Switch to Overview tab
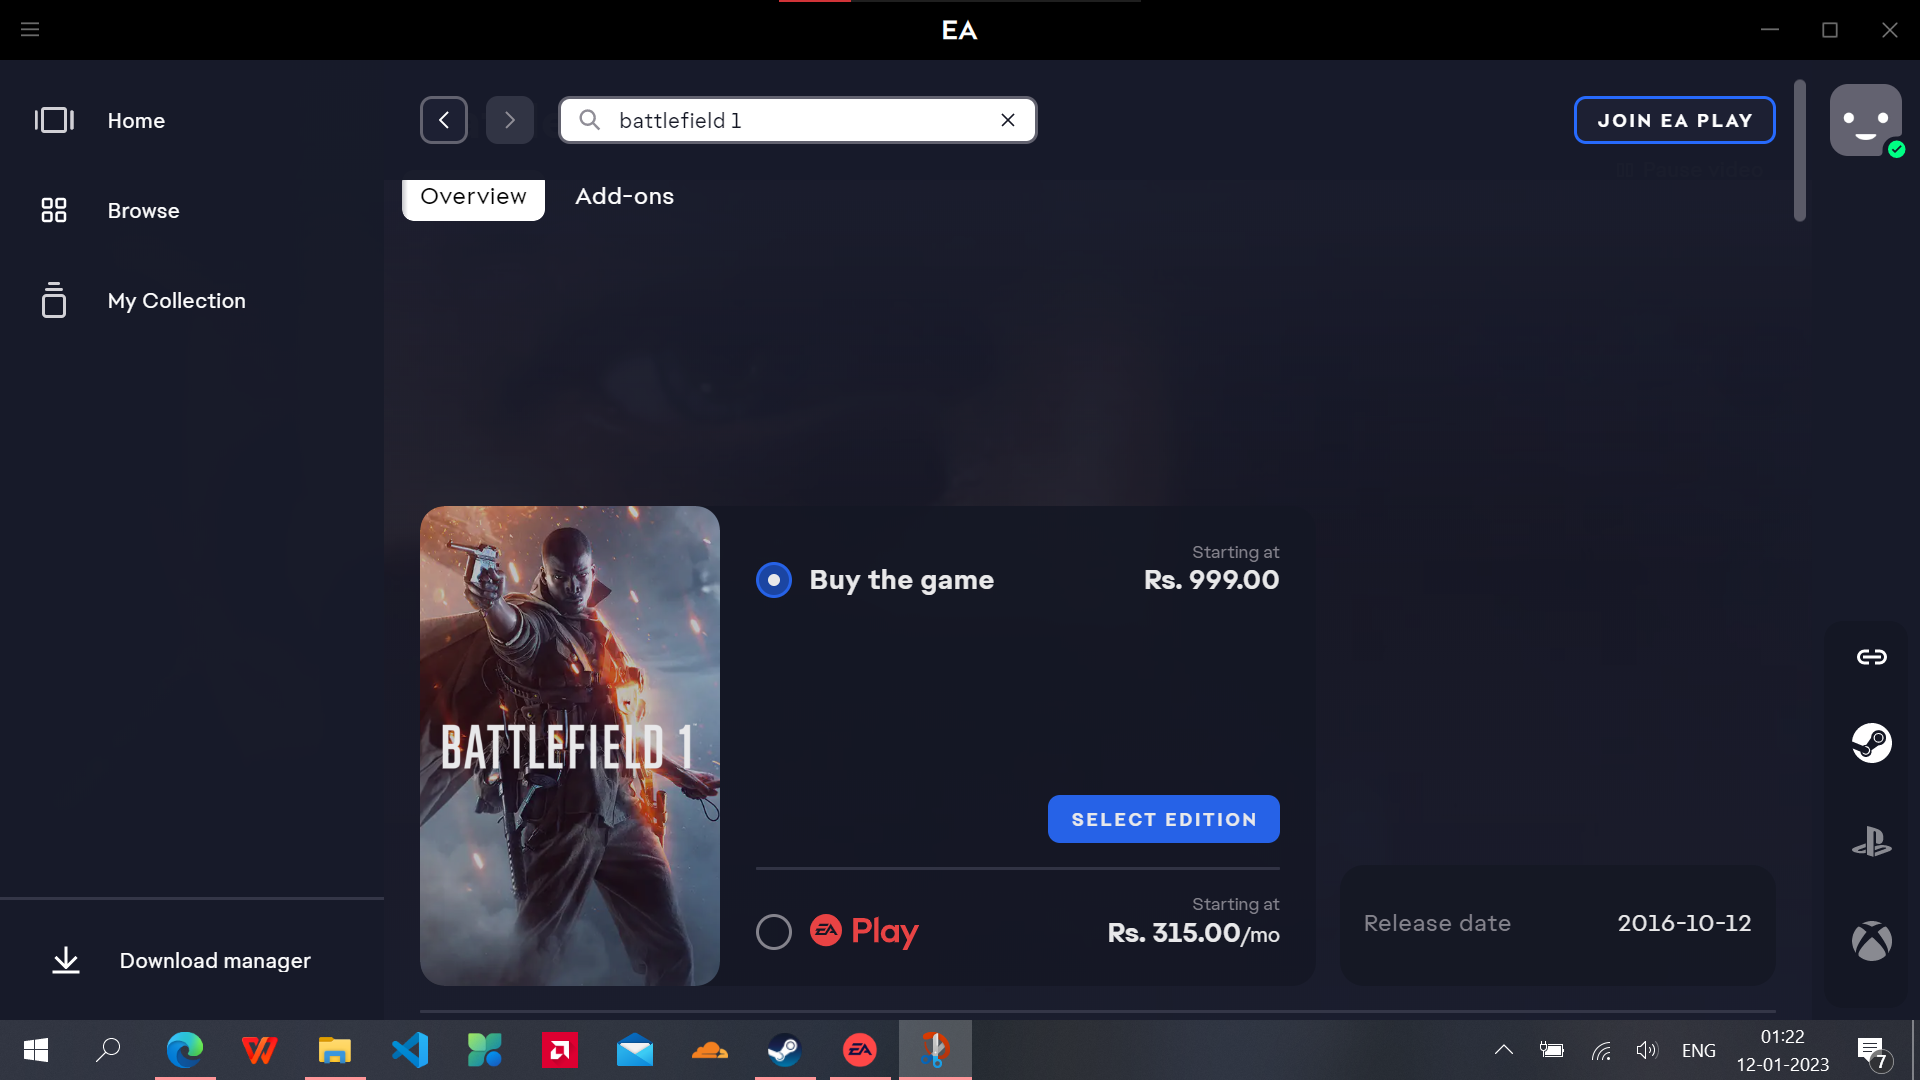 [x=473, y=197]
